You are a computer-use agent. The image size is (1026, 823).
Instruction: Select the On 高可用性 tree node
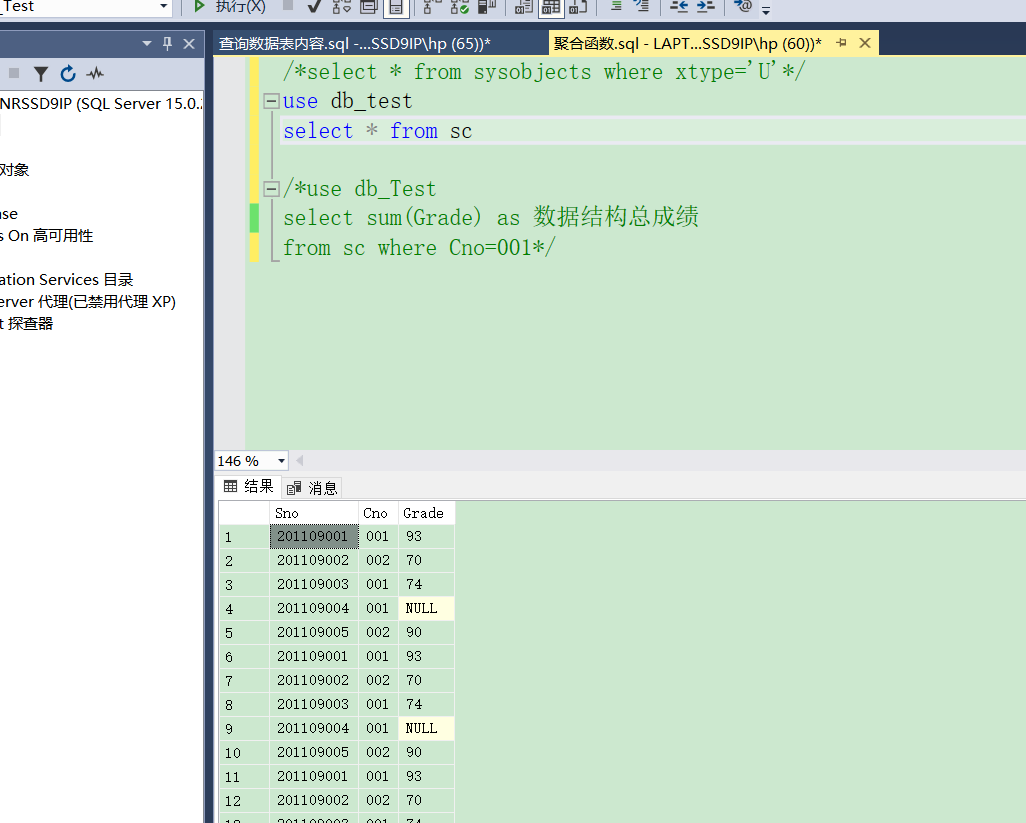tap(47, 236)
